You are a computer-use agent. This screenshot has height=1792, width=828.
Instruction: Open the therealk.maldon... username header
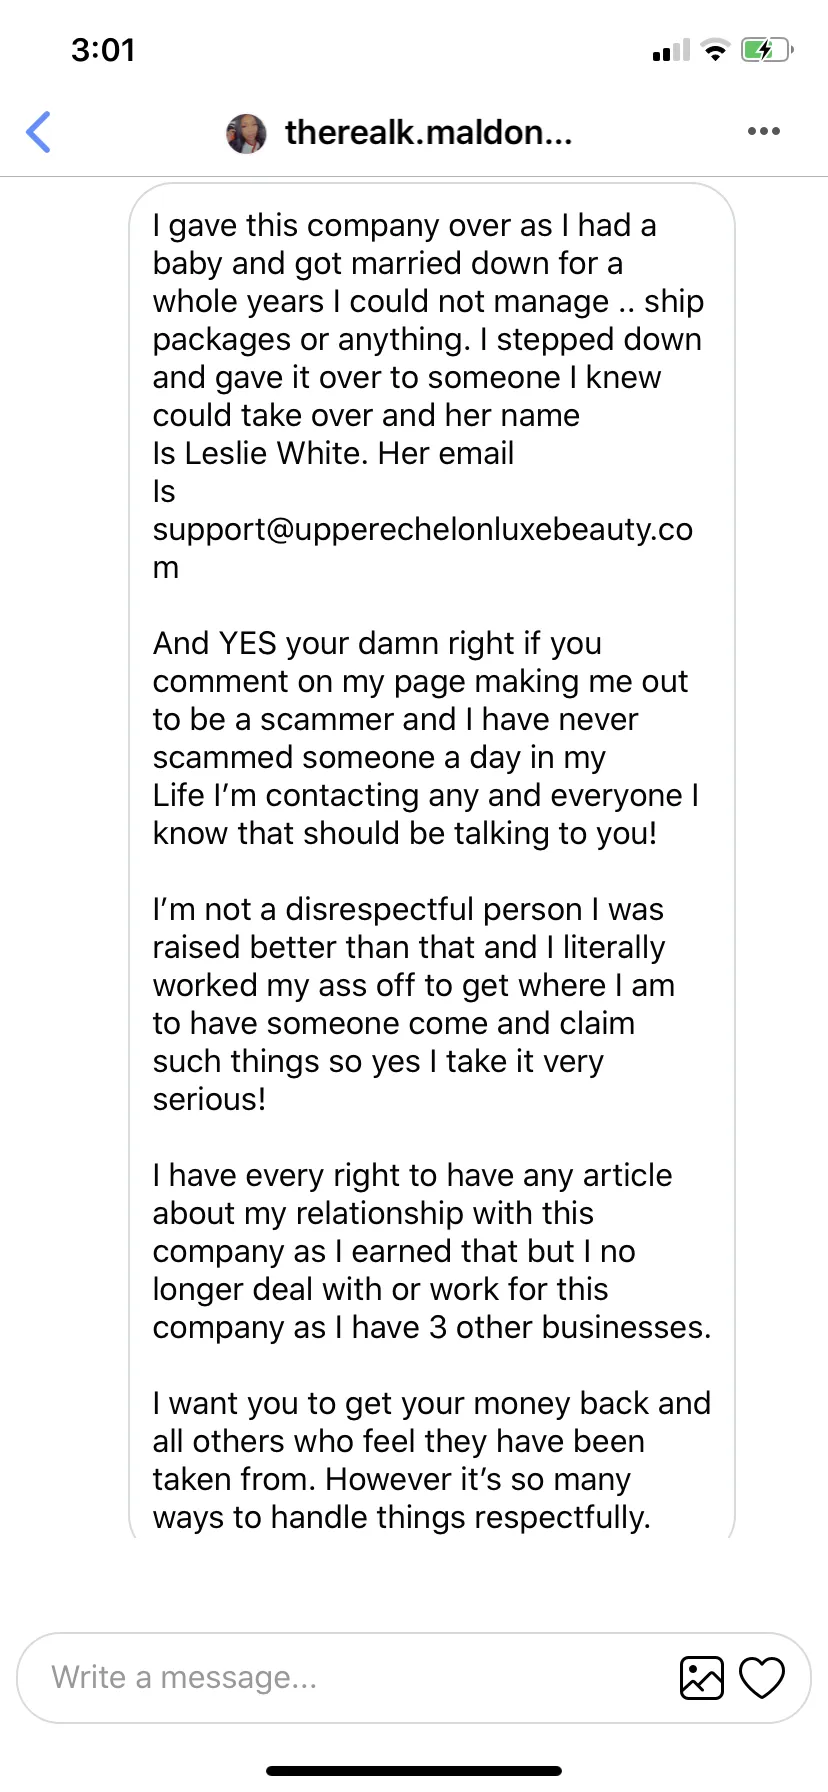coord(429,132)
